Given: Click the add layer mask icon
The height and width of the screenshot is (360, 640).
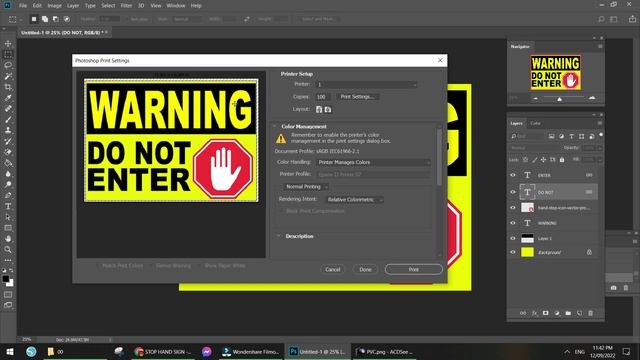Looking at the screenshot, I should (x=546, y=313).
